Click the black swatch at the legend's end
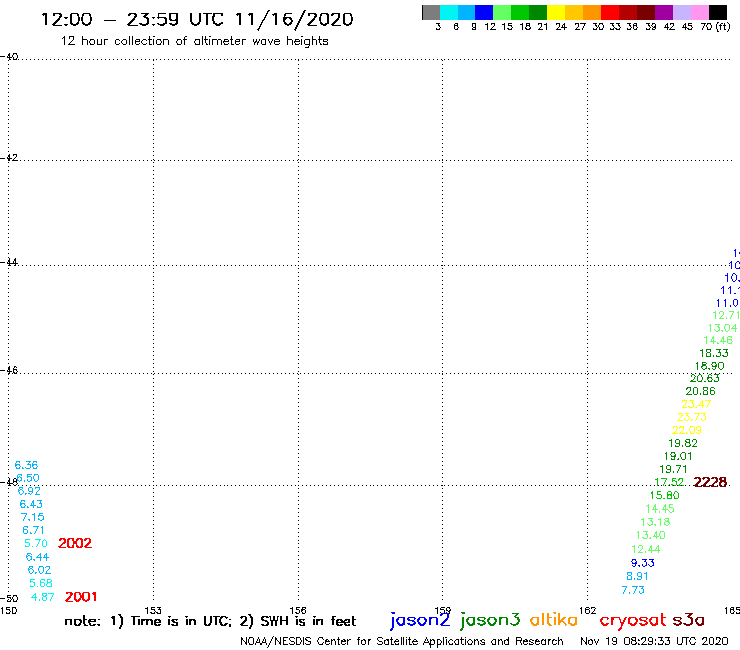Screen dimensions: 740x650 click(x=717, y=12)
